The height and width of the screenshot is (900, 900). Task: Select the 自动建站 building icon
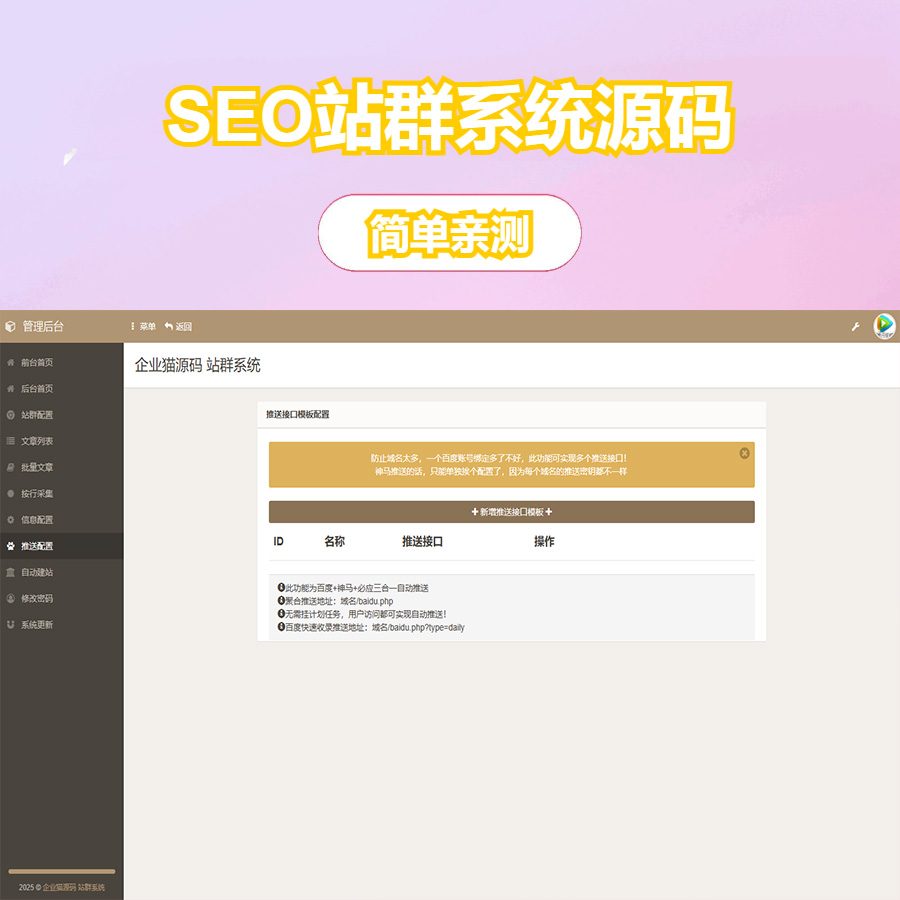(x=11, y=571)
